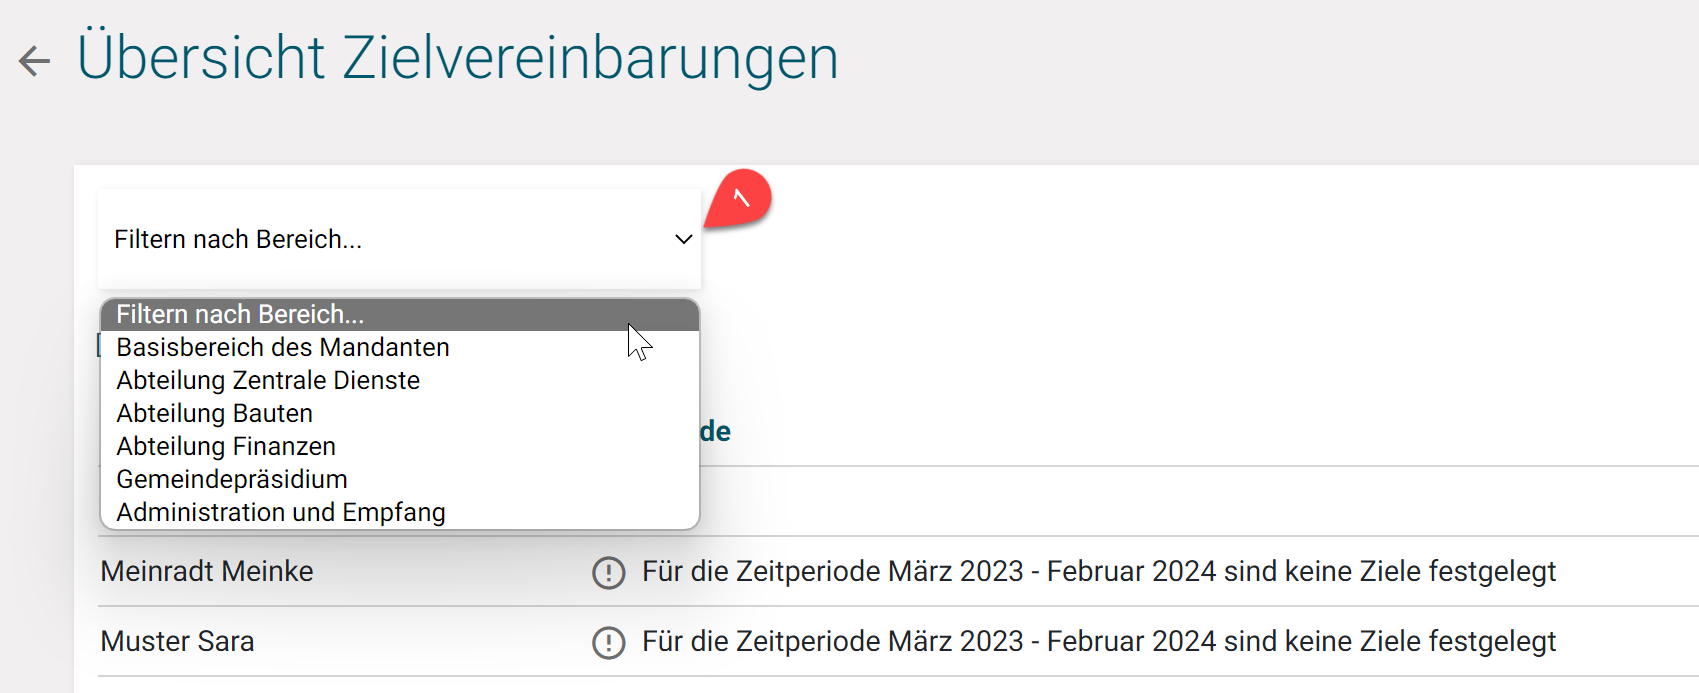Toggle the checkbox partly hidden behind dropdown list
Image resolution: width=1699 pixels, height=693 pixels.
click(98, 346)
